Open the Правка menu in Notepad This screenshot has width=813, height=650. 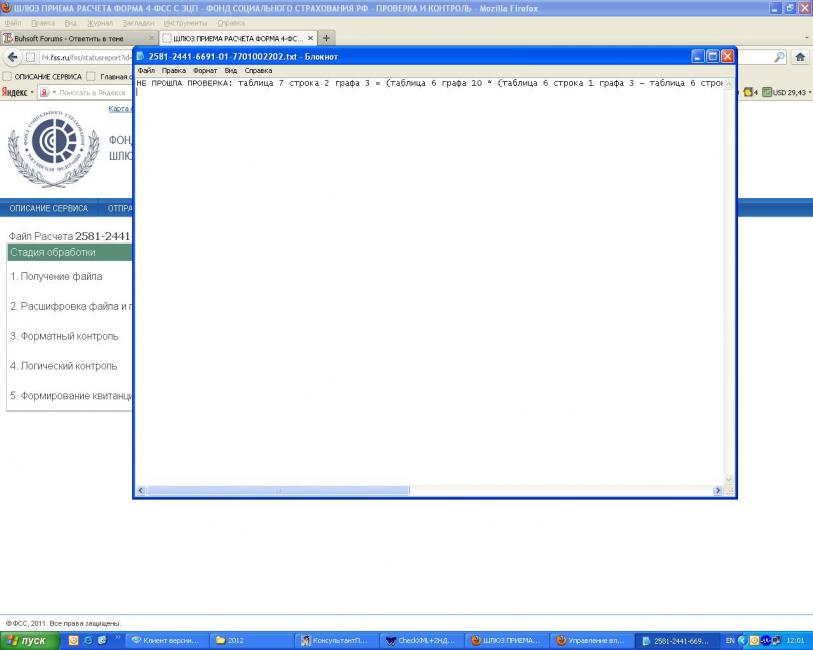[x=173, y=71]
